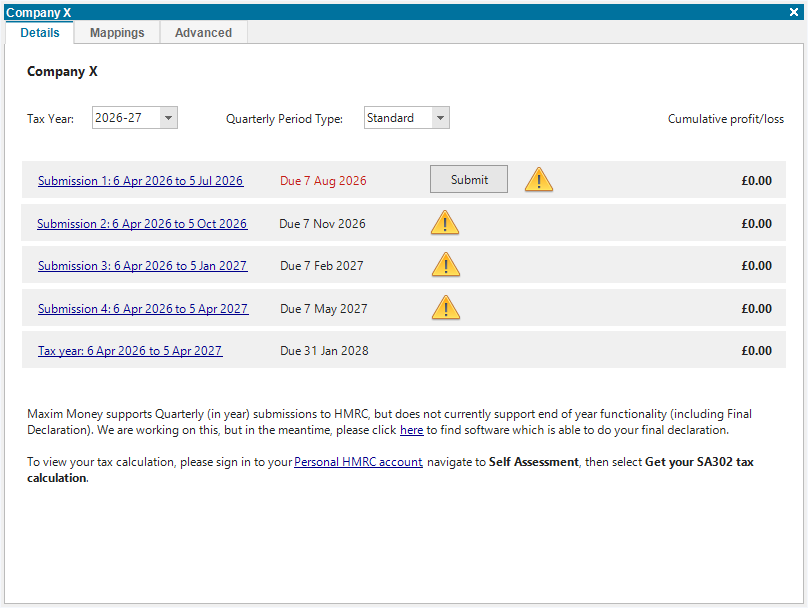Go to the Advanced tab
Viewport: 808px width, 608px height.
pyautogui.click(x=204, y=32)
